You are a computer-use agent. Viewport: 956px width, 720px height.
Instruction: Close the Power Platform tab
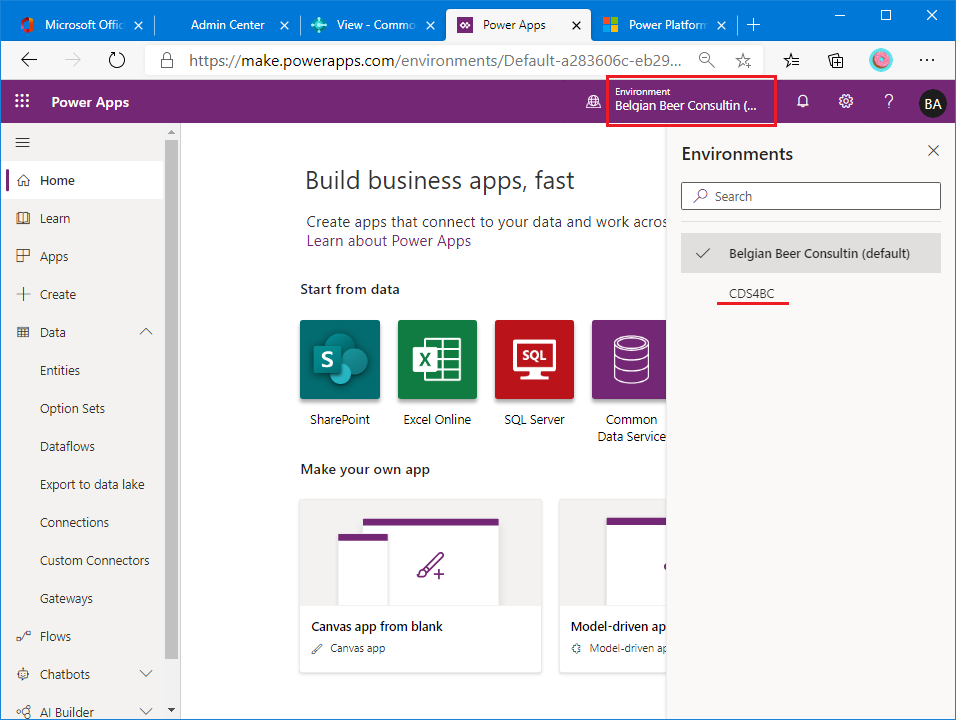721,25
